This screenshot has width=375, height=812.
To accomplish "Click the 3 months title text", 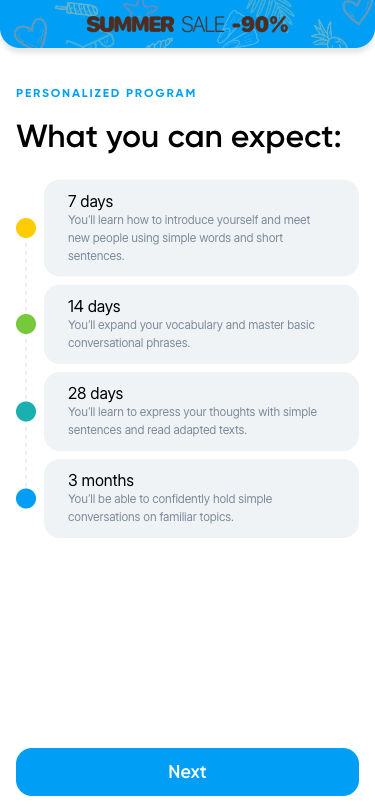I will click(101, 481).
